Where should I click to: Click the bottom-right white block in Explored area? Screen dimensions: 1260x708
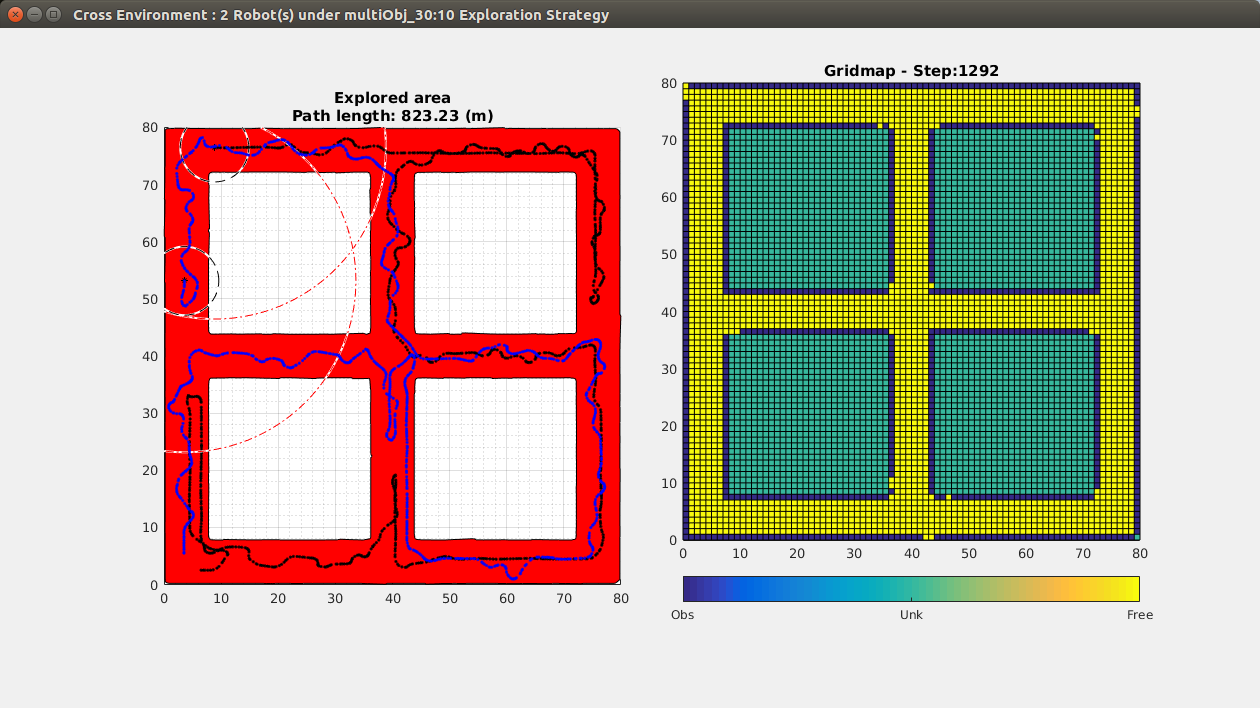coord(495,458)
